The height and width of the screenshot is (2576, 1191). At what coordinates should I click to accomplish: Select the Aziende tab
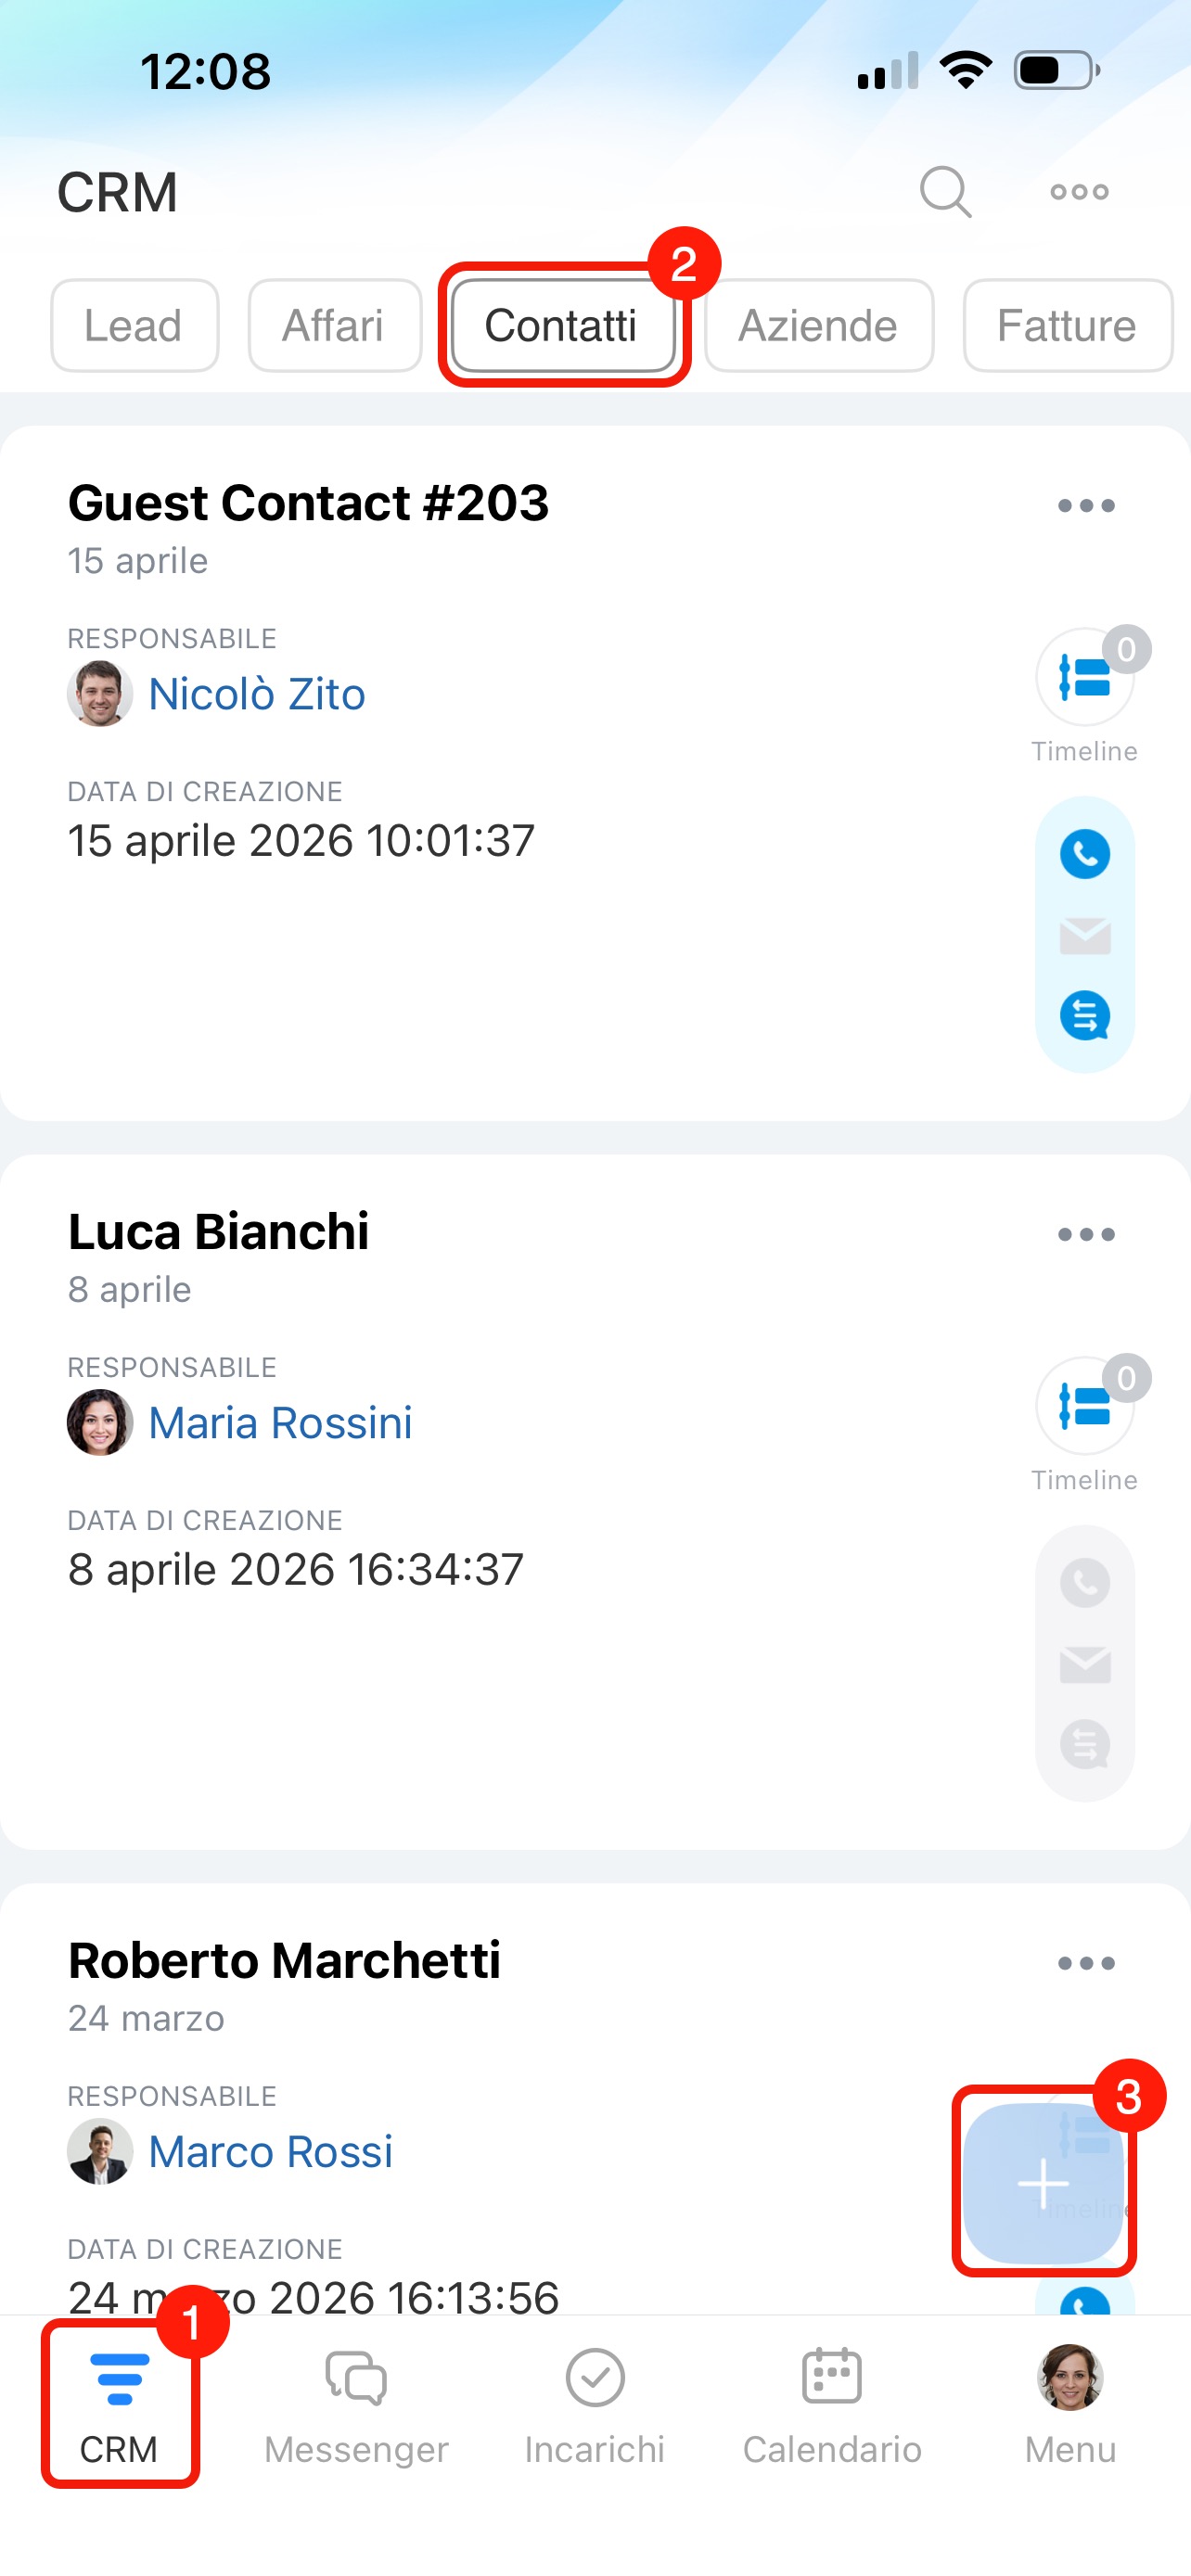(x=818, y=326)
